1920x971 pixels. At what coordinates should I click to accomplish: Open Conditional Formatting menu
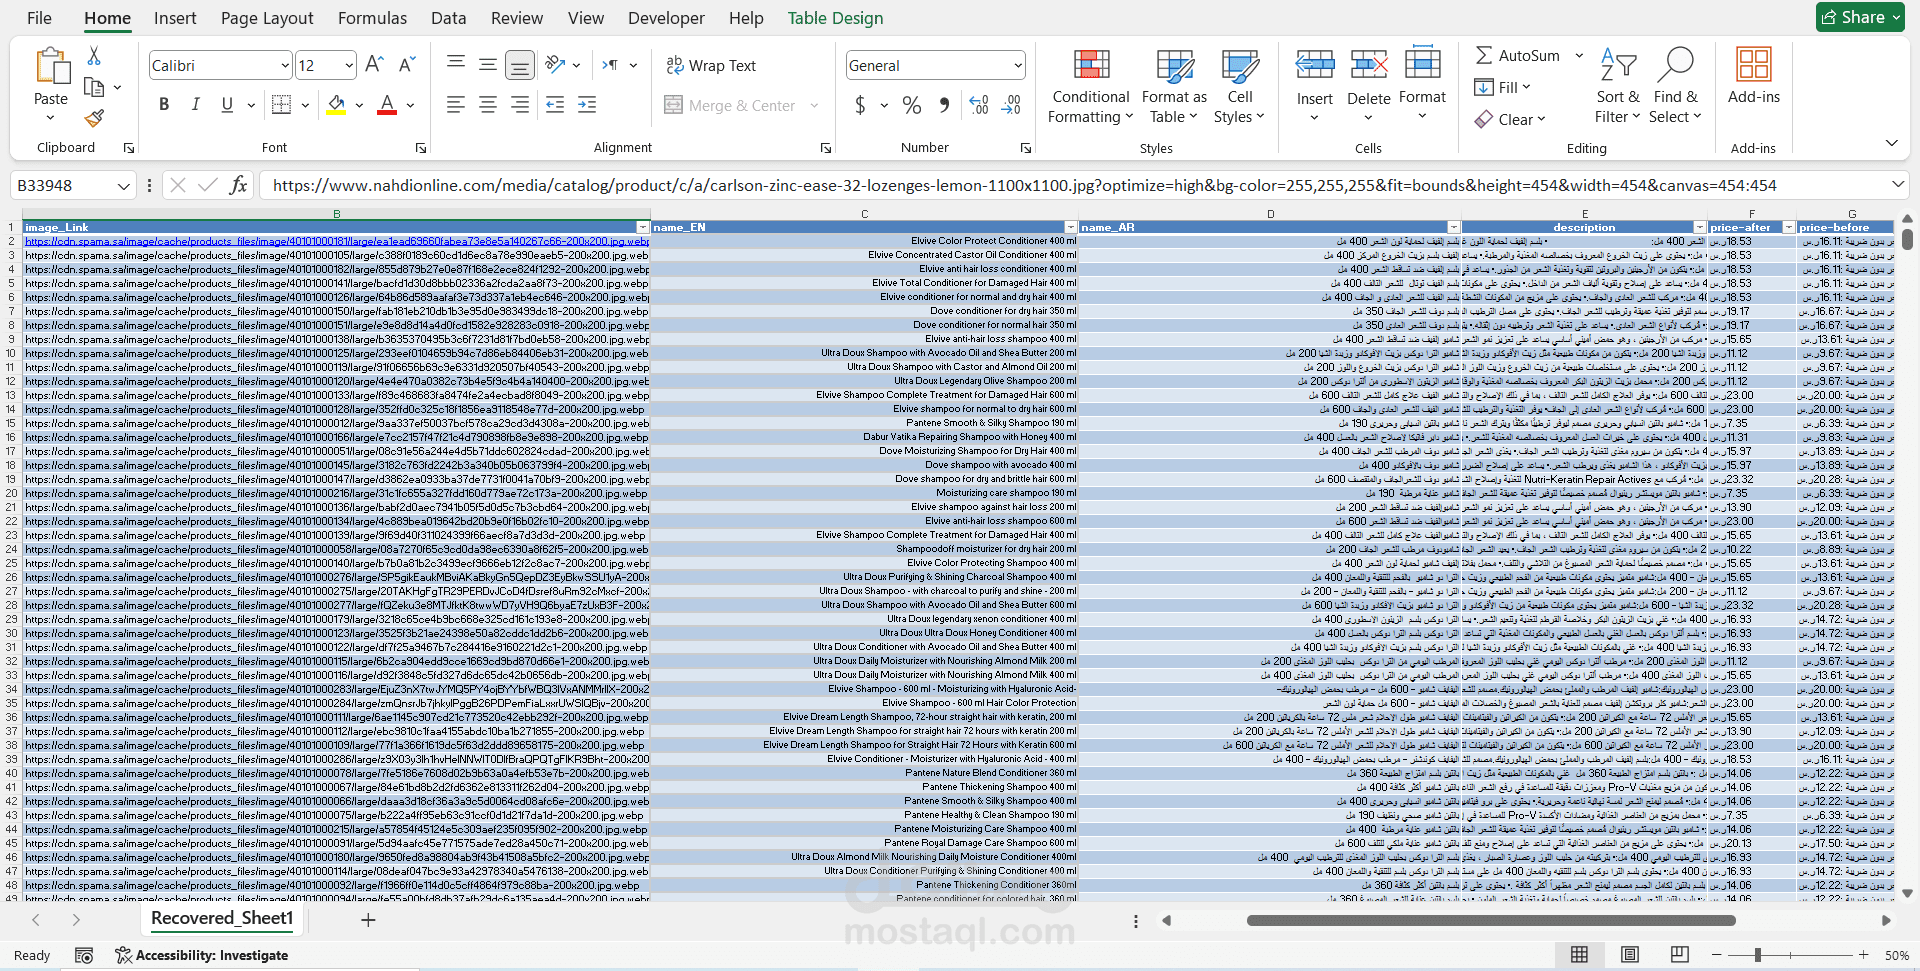click(x=1091, y=87)
